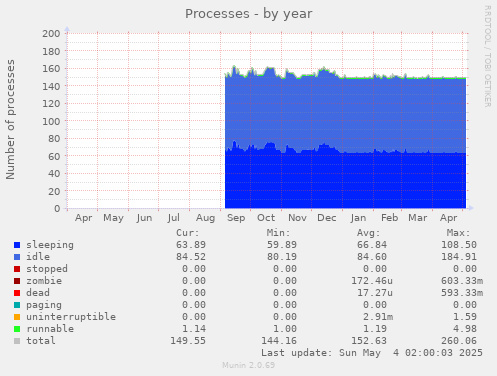Click the 'zombie' legend label
This screenshot has height=376, width=497.
(44, 281)
